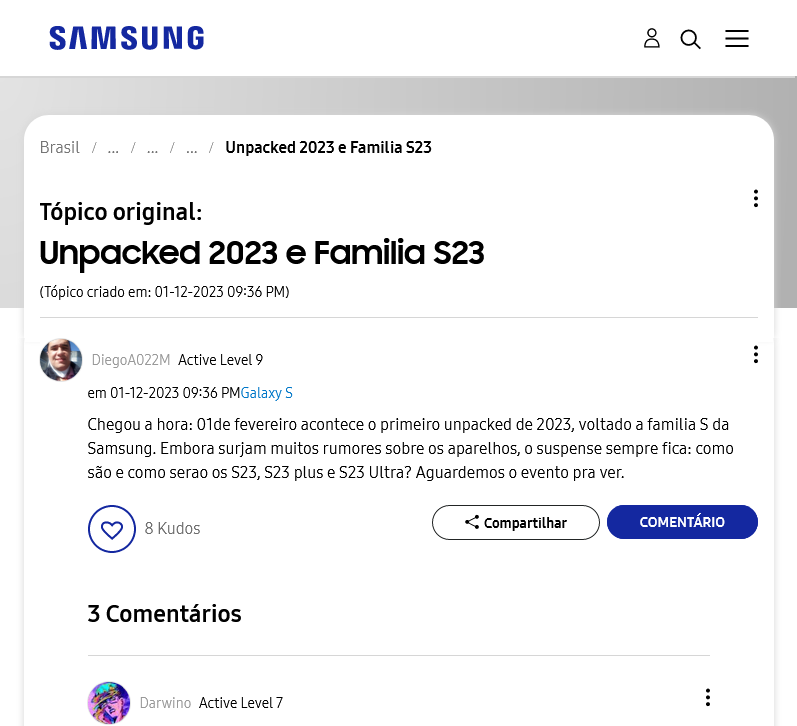
Task: Open the user account icon
Action: click(652, 38)
